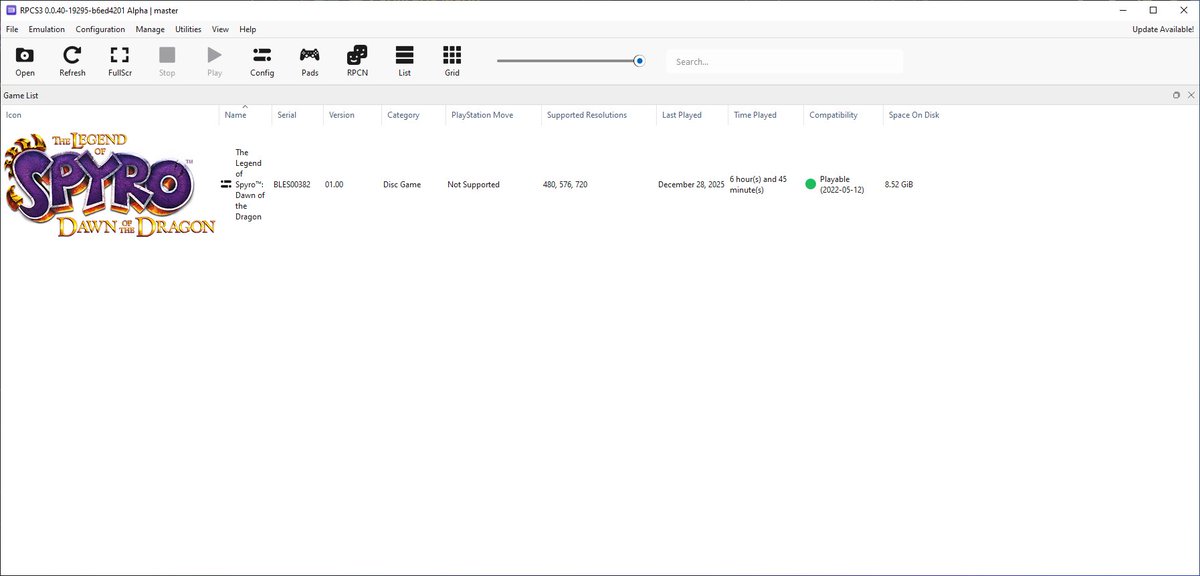1200x576 pixels.
Task: Float the Game List panel
Action: point(1176,95)
